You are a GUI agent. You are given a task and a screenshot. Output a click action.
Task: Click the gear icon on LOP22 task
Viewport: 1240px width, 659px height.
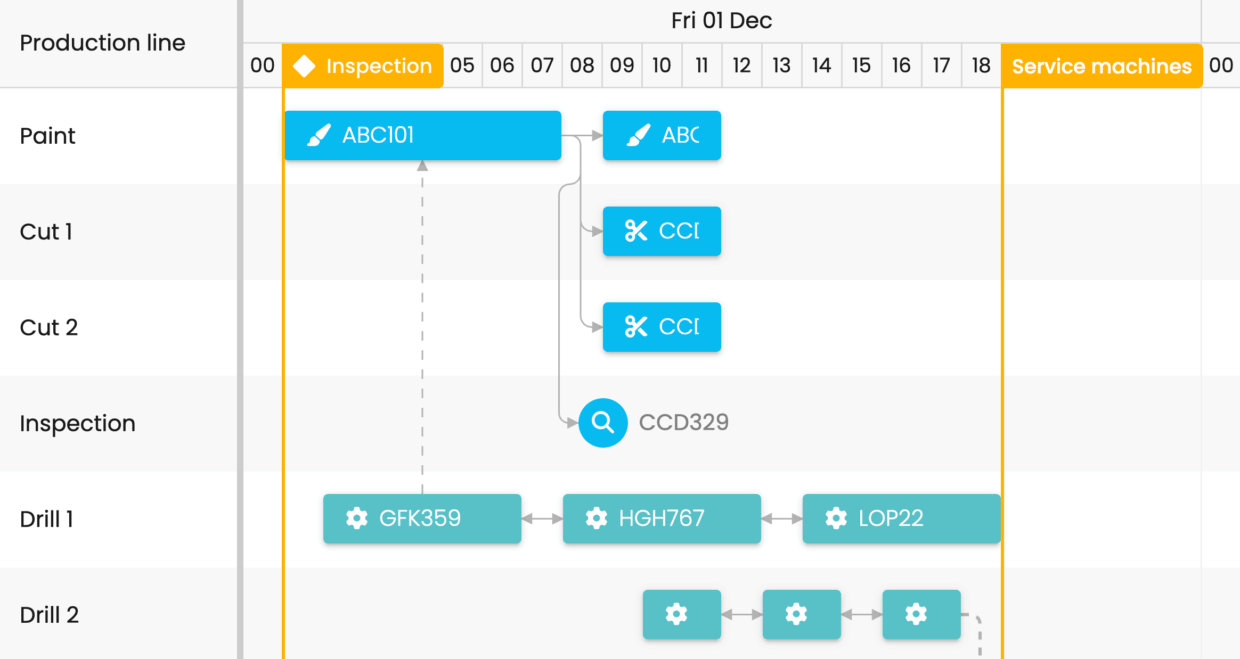pyautogui.click(x=836, y=518)
